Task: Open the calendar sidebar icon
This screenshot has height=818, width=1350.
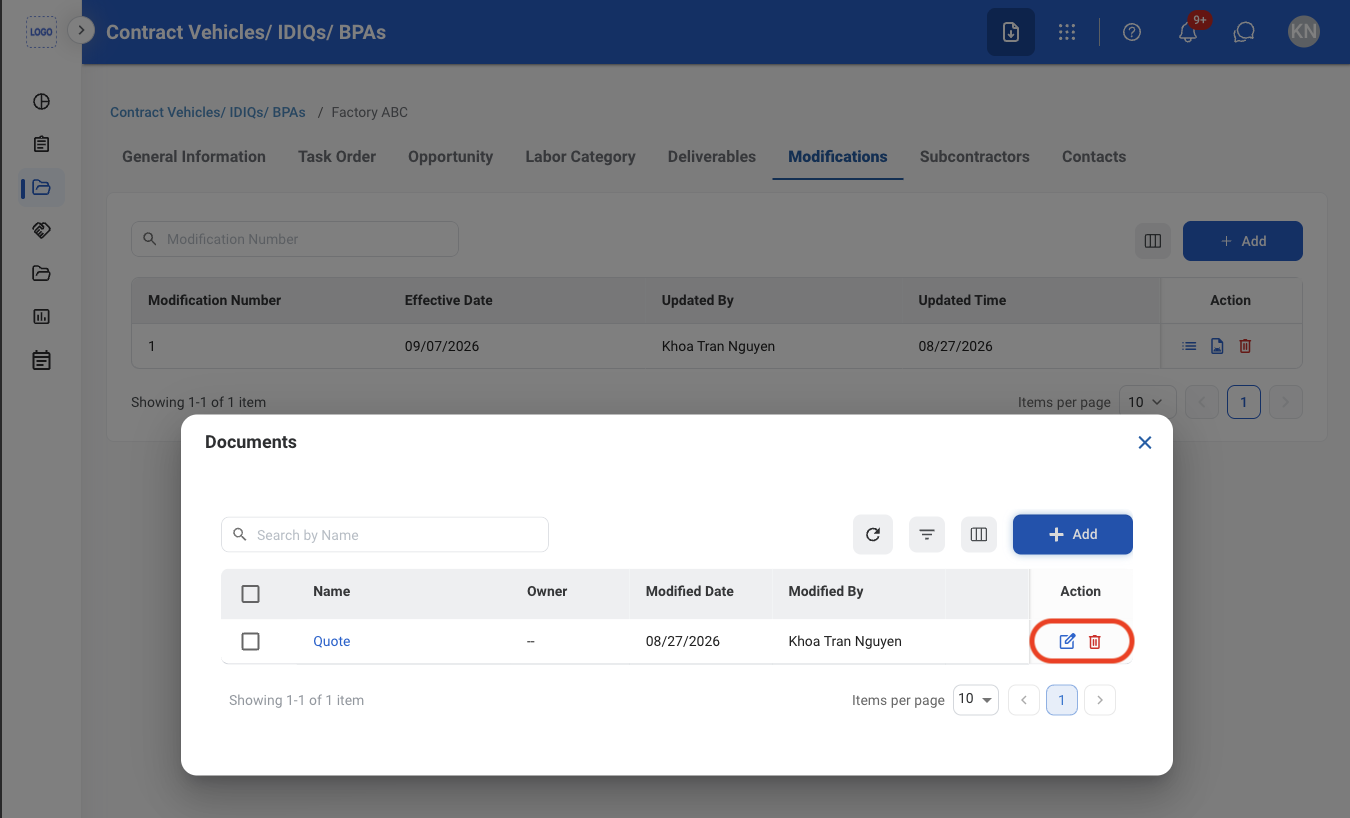Action: (x=41, y=360)
